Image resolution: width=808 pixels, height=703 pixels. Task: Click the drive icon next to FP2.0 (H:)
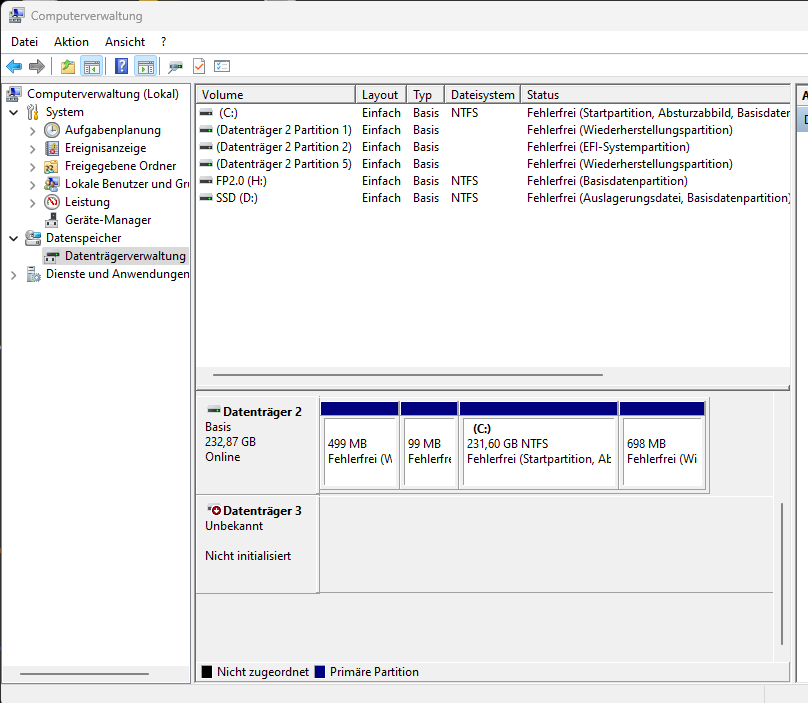(x=206, y=180)
